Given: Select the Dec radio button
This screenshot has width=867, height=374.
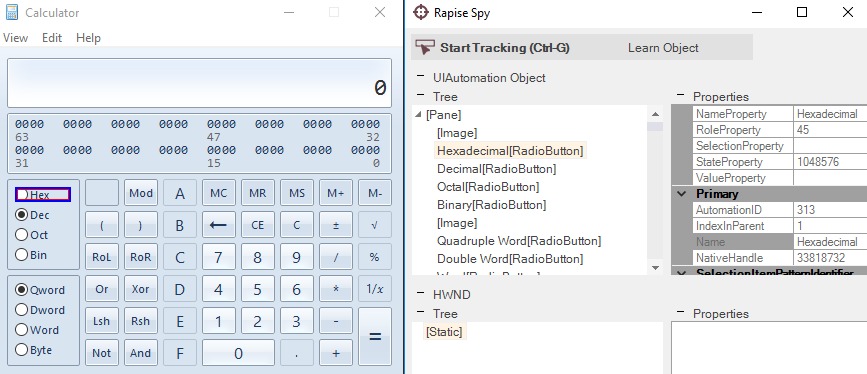Looking at the screenshot, I should (x=33, y=215).
